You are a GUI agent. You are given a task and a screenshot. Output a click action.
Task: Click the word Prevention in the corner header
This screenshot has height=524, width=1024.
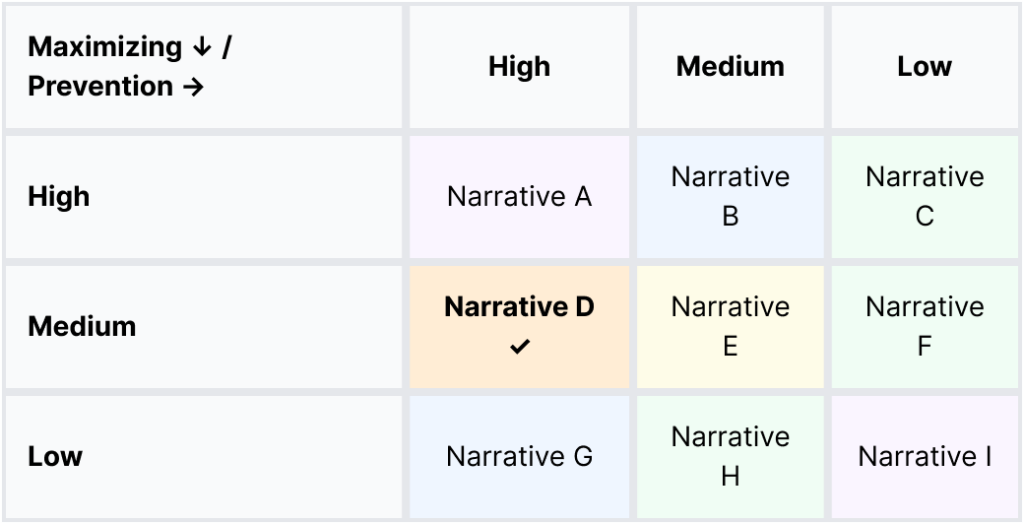click(x=100, y=87)
